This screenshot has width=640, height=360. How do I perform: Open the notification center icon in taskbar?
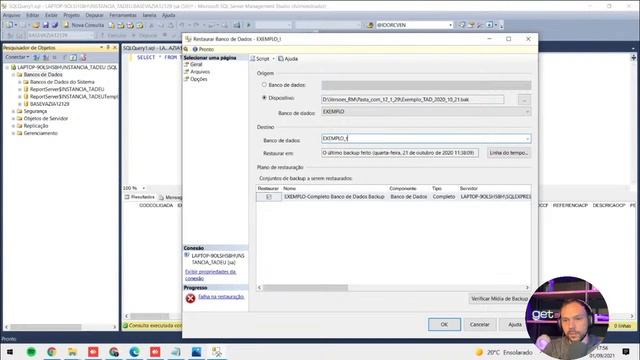point(626,352)
